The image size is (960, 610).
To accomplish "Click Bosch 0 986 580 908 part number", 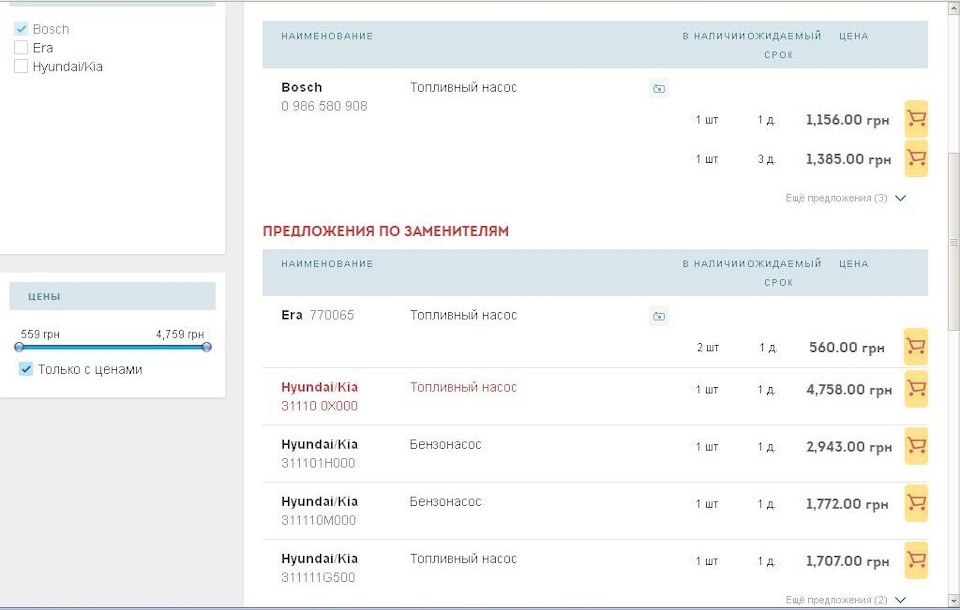I will click(x=324, y=106).
